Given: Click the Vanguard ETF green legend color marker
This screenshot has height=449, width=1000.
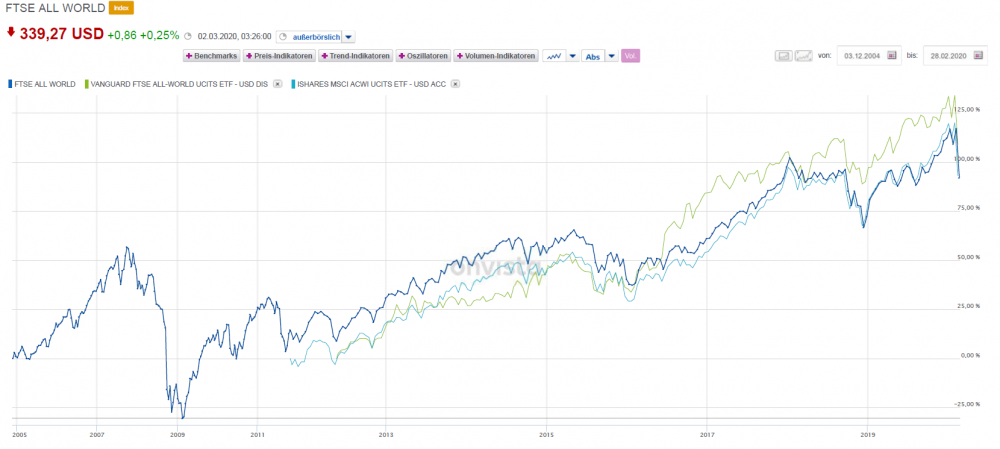Looking at the screenshot, I should pos(86,84).
